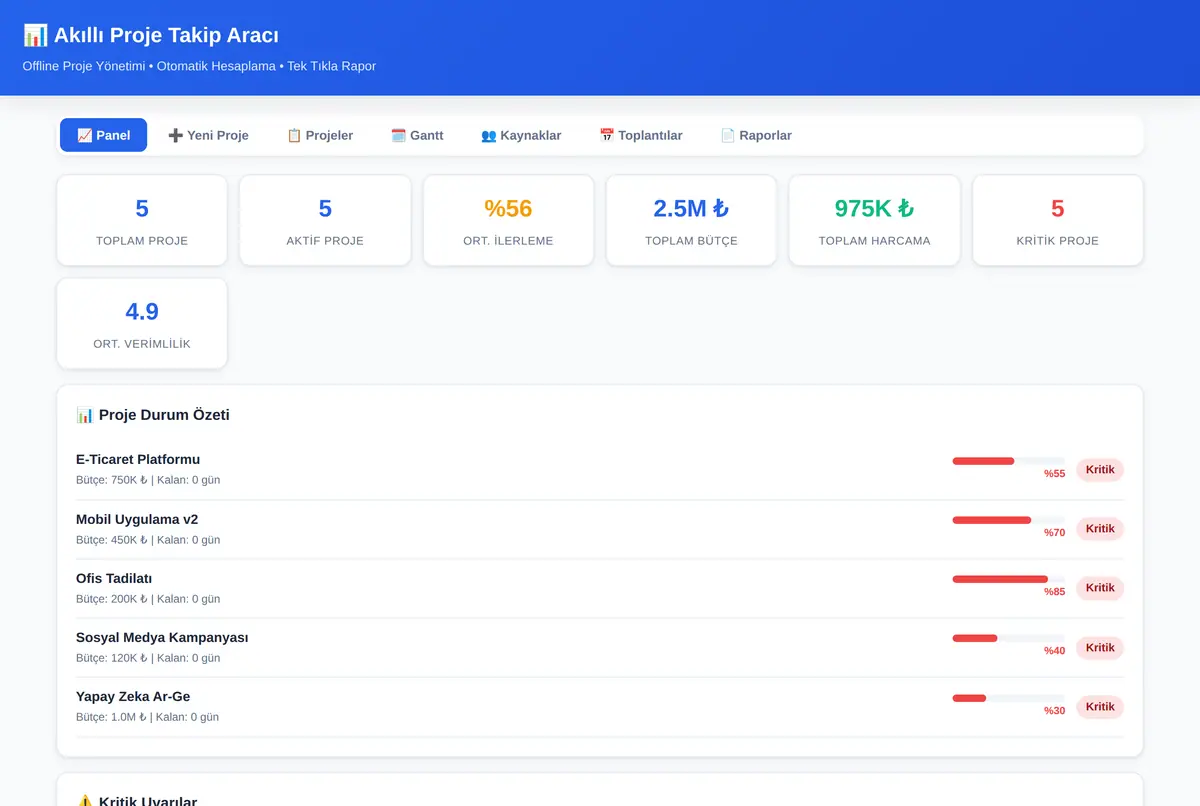Click the 'Bütçe: 750K ₺ | Kalan: 0 gün' text
1200x806 pixels.
[148, 480]
